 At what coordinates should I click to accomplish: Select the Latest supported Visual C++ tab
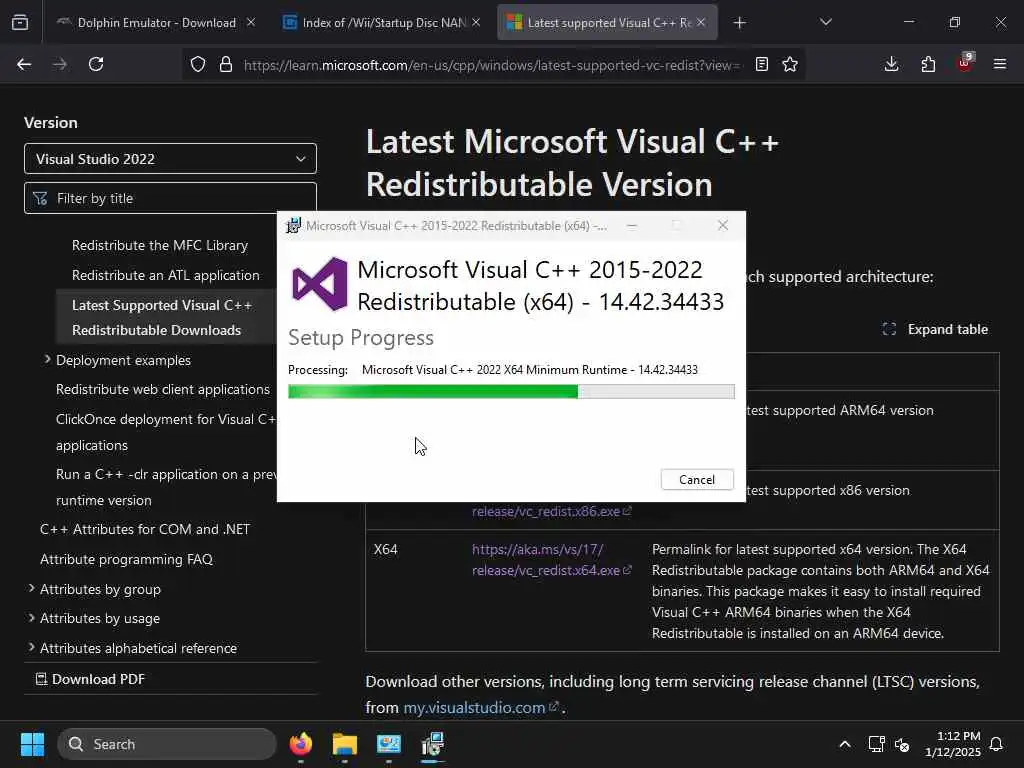point(609,22)
